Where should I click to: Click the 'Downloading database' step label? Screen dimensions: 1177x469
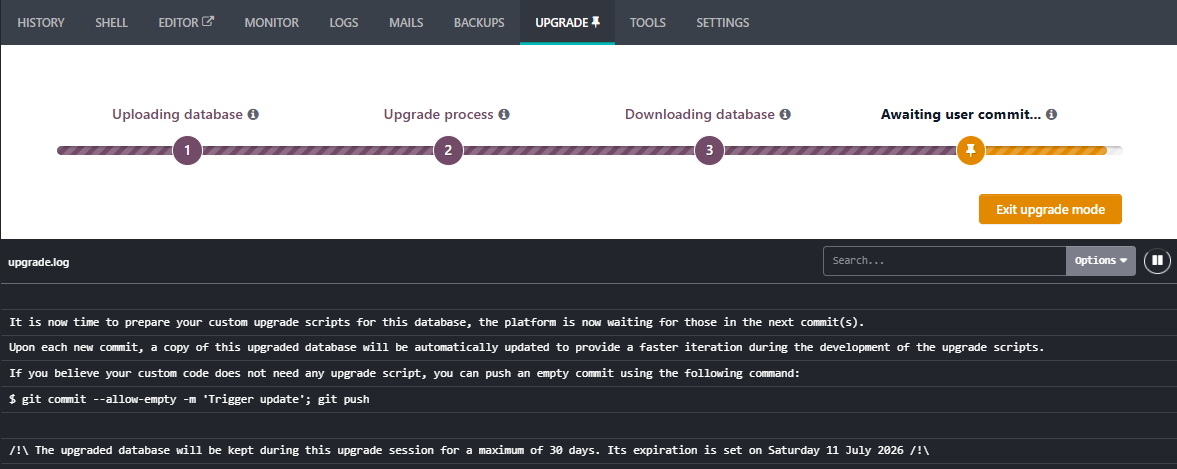point(700,115)
